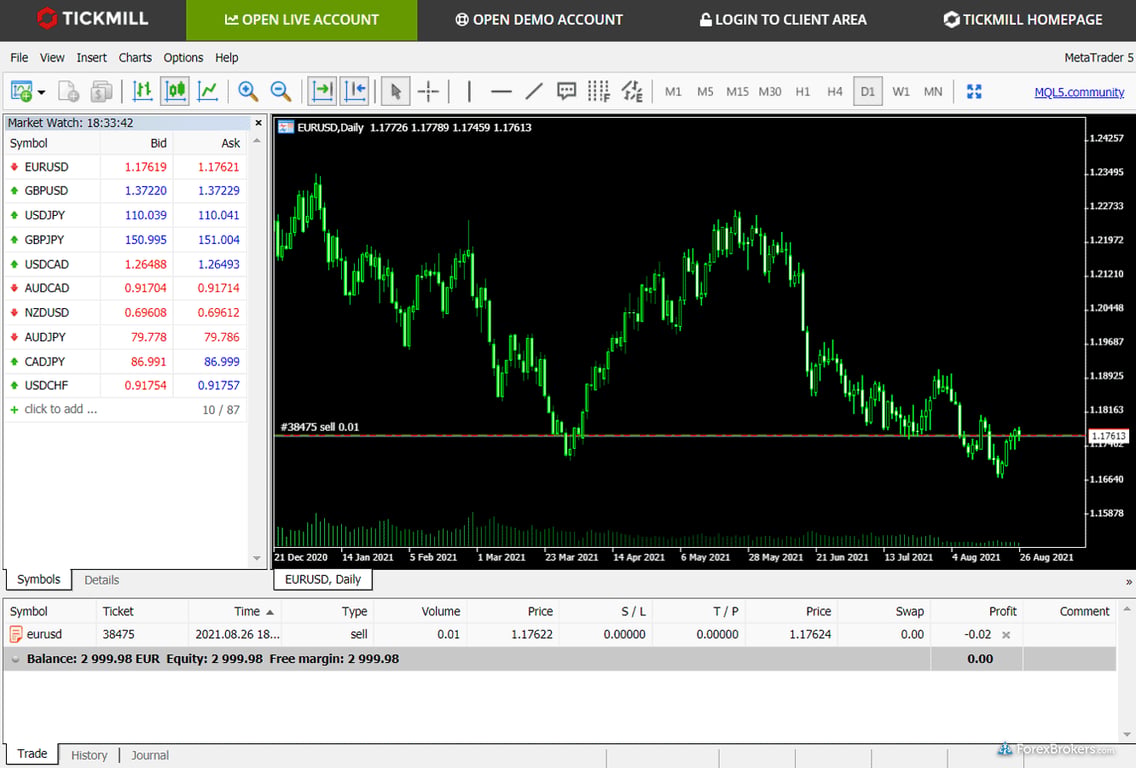Image resolution: width=1136 pixels, height=768 pixels.
Task: Click the New Order icon
Action: [x=21, y=91]
